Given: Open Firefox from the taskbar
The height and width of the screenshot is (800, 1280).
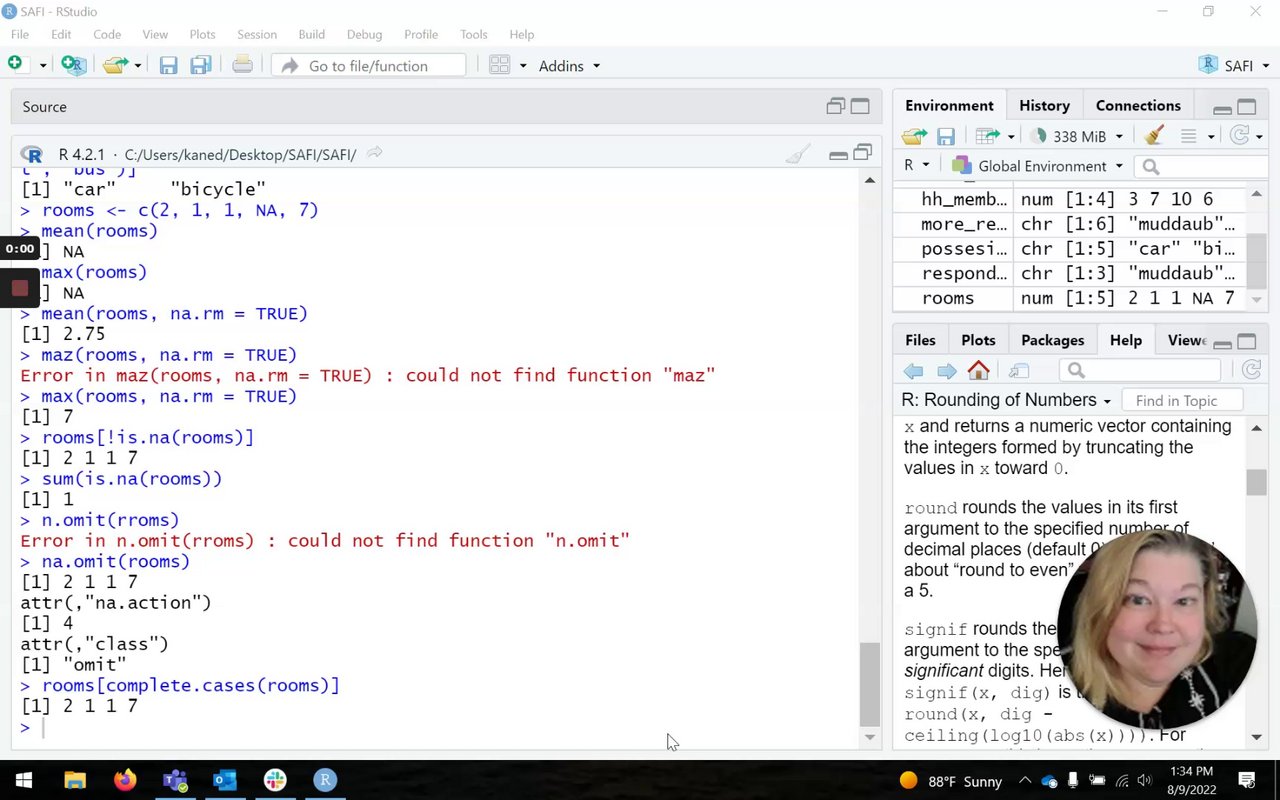Looking at the screenshot, I should (x=125, y=780).
